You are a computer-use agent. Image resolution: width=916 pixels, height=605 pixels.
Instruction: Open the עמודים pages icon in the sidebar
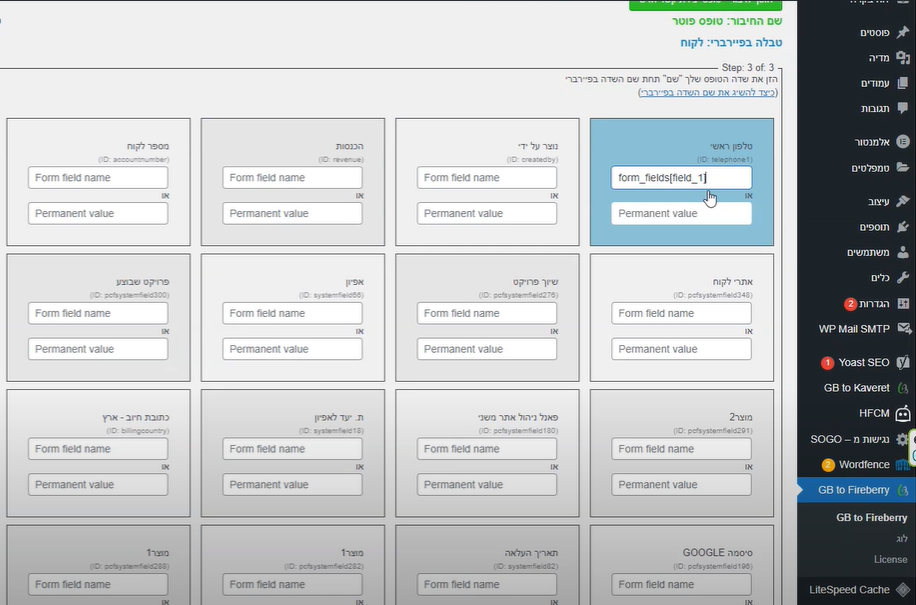click(903, 83)
